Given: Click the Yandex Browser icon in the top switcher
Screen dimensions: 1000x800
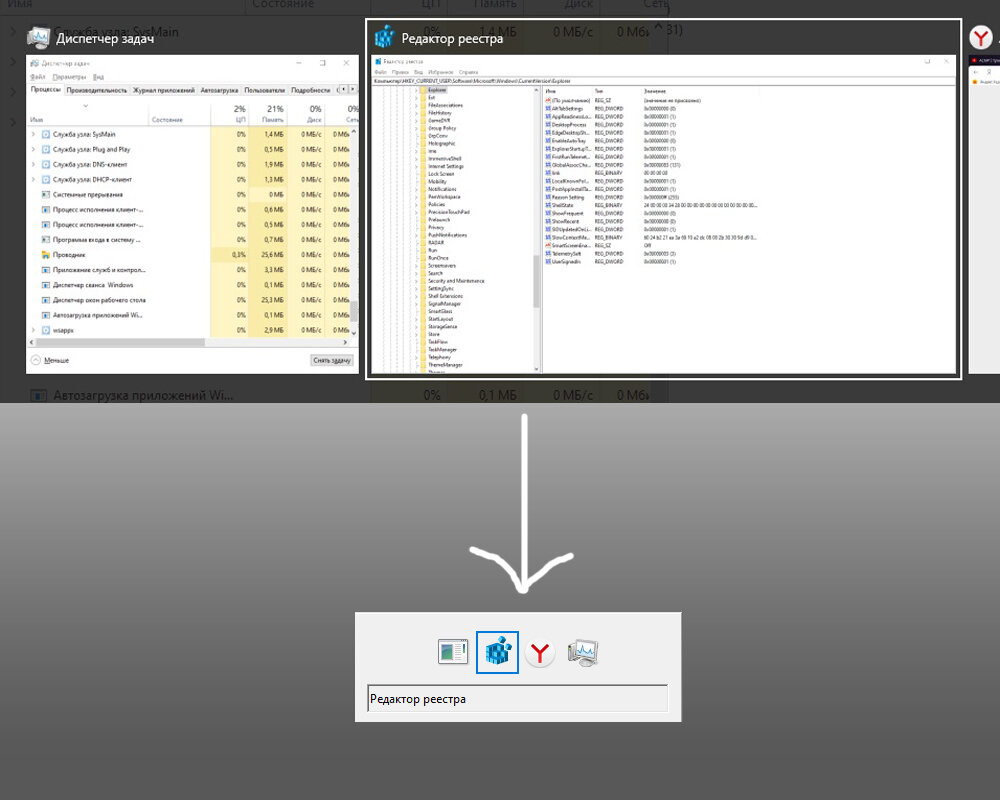Looking at the screenshot, I should [x=981, y=38].
